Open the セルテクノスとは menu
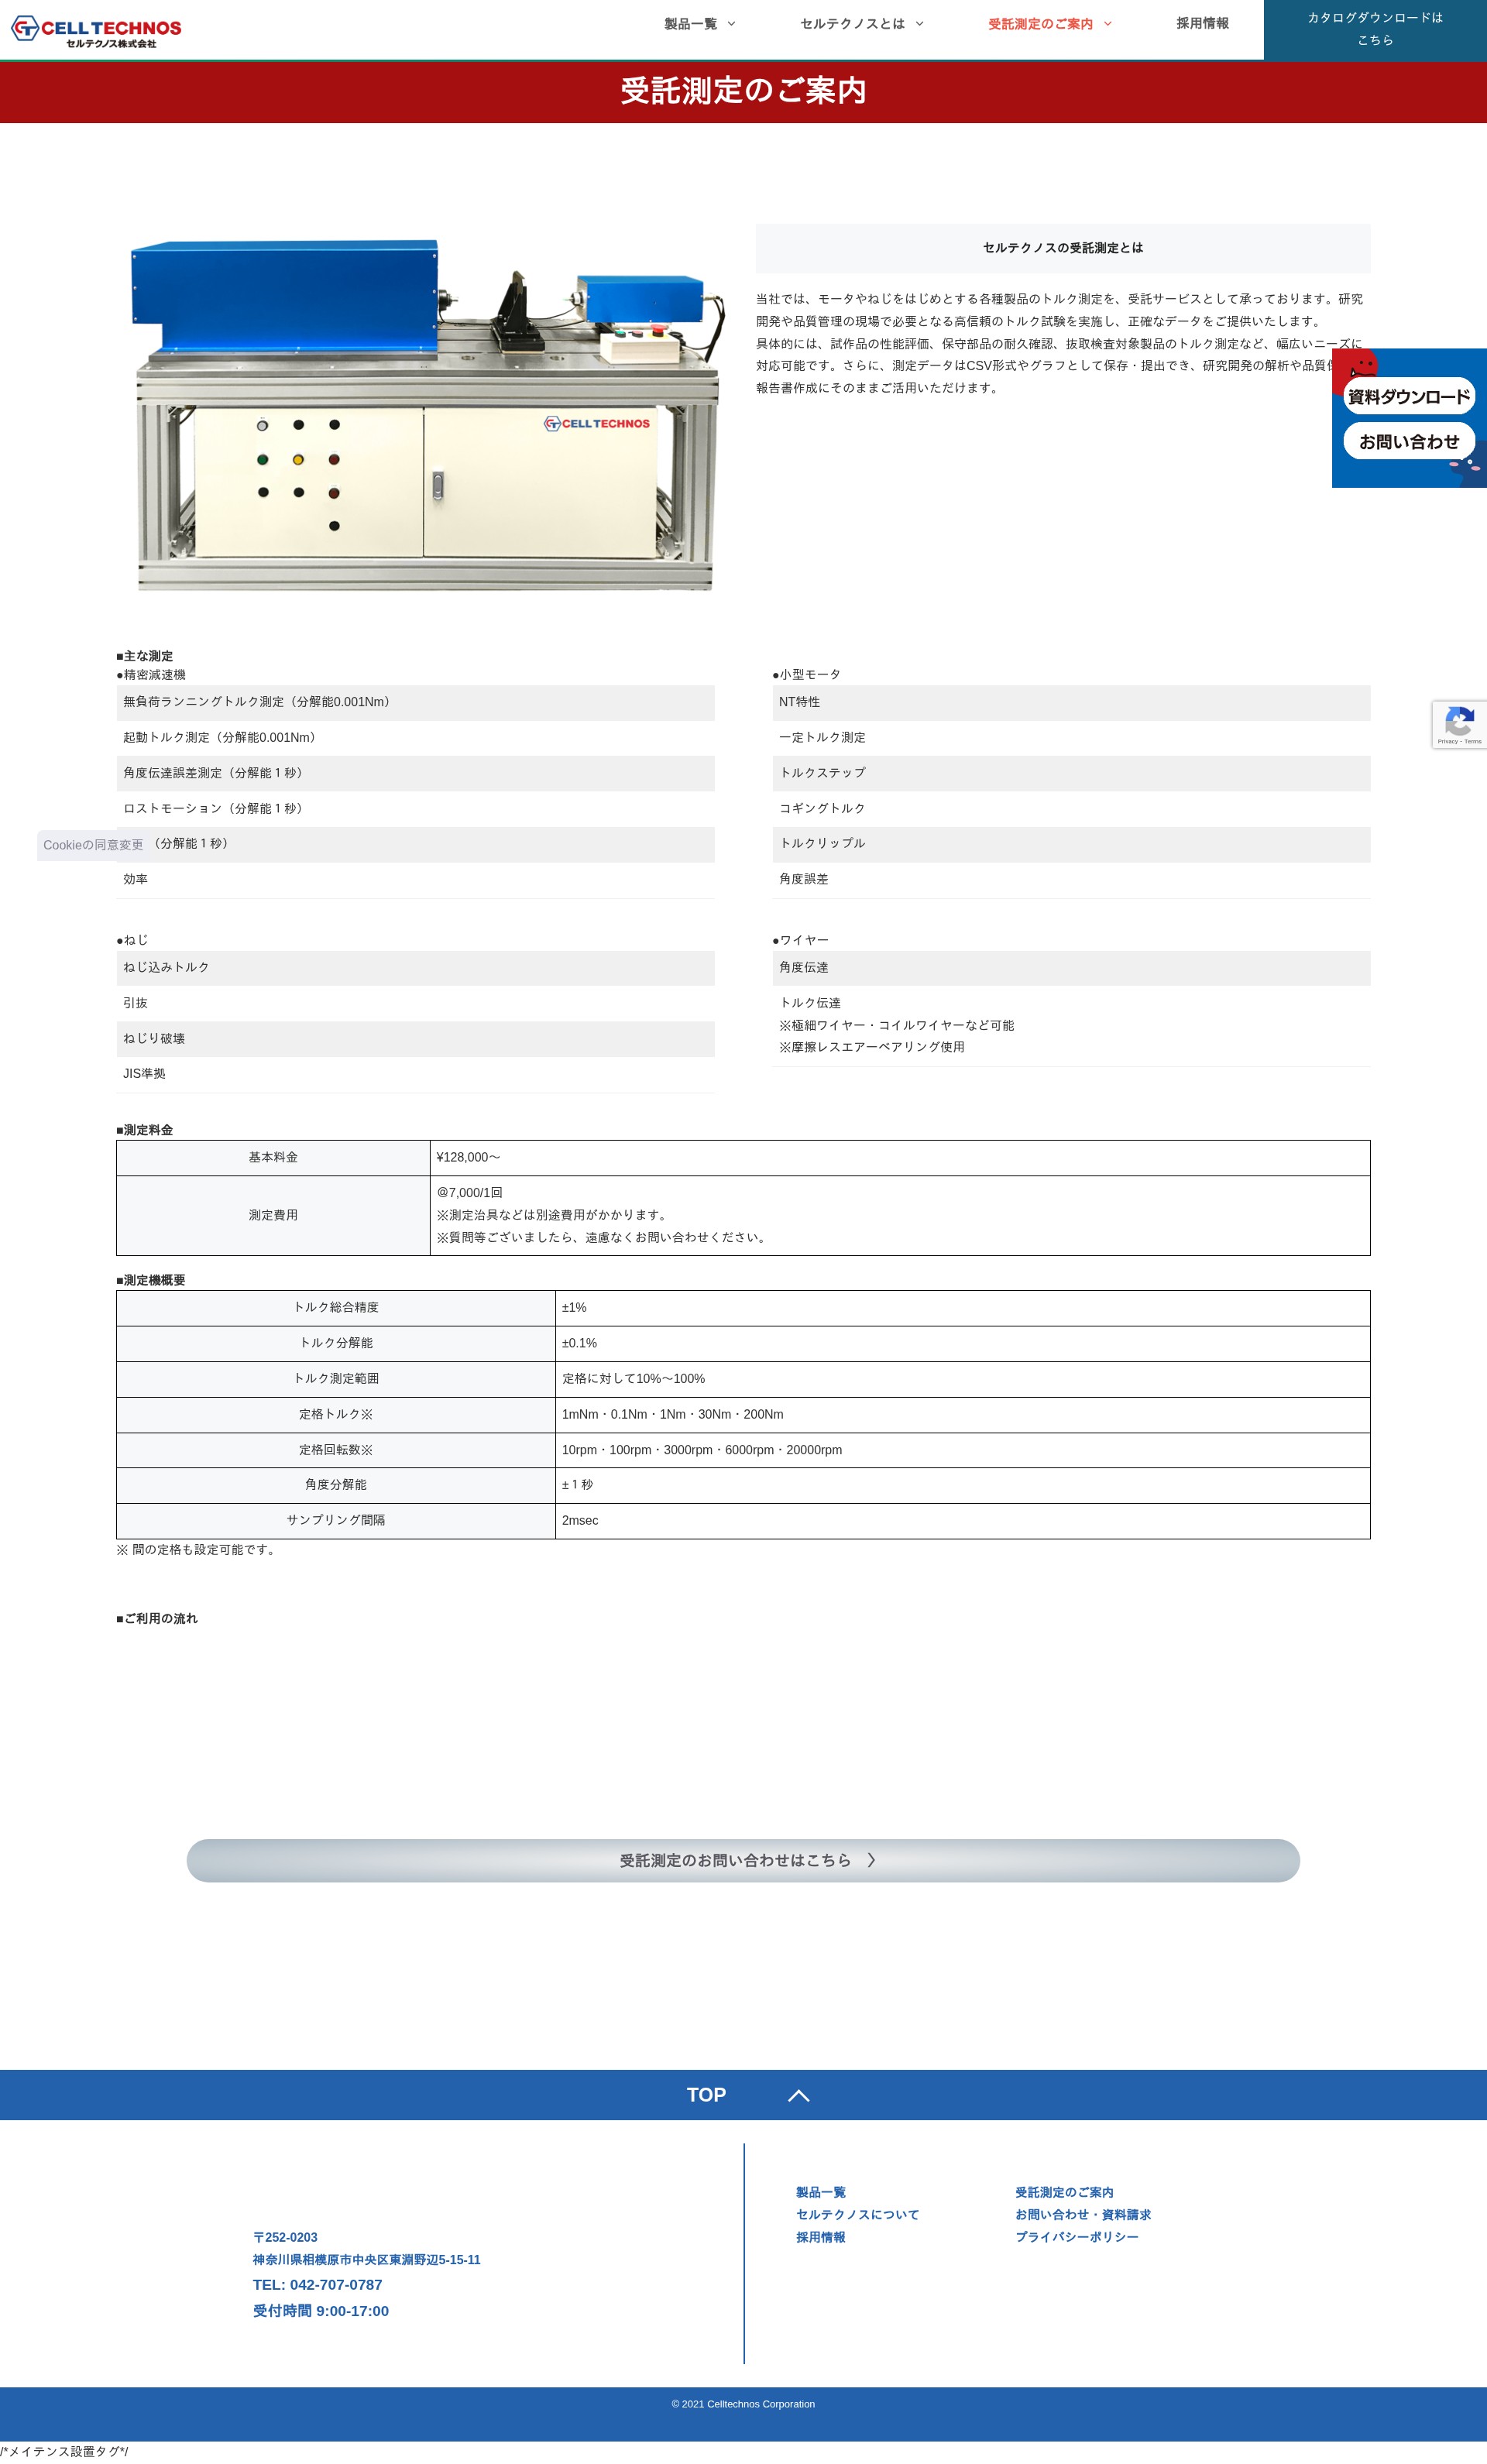The height and width of the screenshot is (2464, 1487). [852, 24]
